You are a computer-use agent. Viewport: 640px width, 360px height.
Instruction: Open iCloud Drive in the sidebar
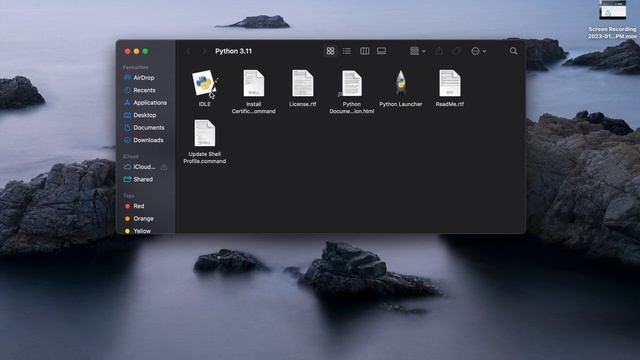pos(140,167)
